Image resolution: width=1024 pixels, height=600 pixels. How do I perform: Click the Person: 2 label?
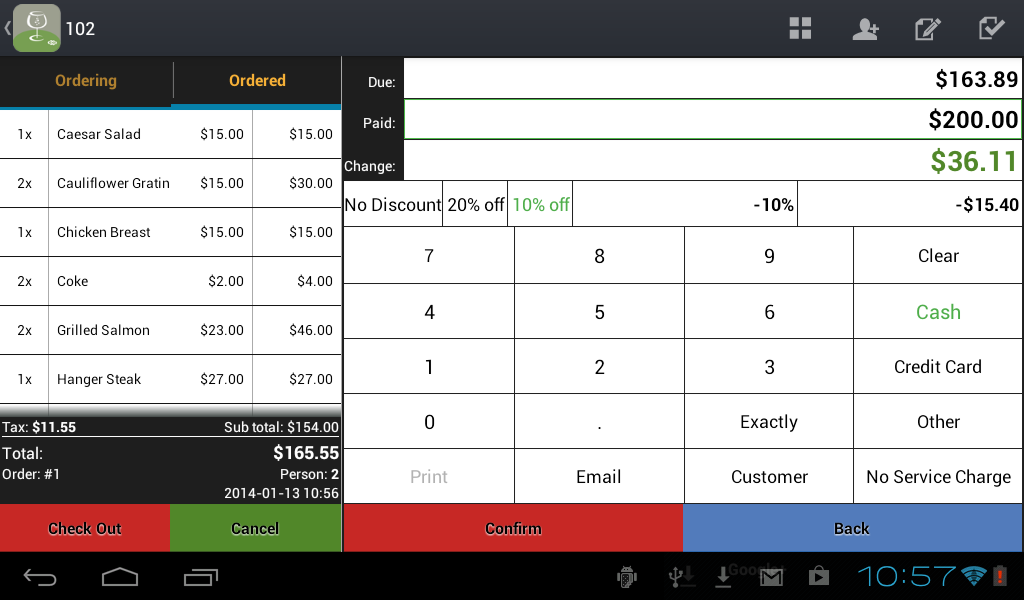tap(309, 474)
